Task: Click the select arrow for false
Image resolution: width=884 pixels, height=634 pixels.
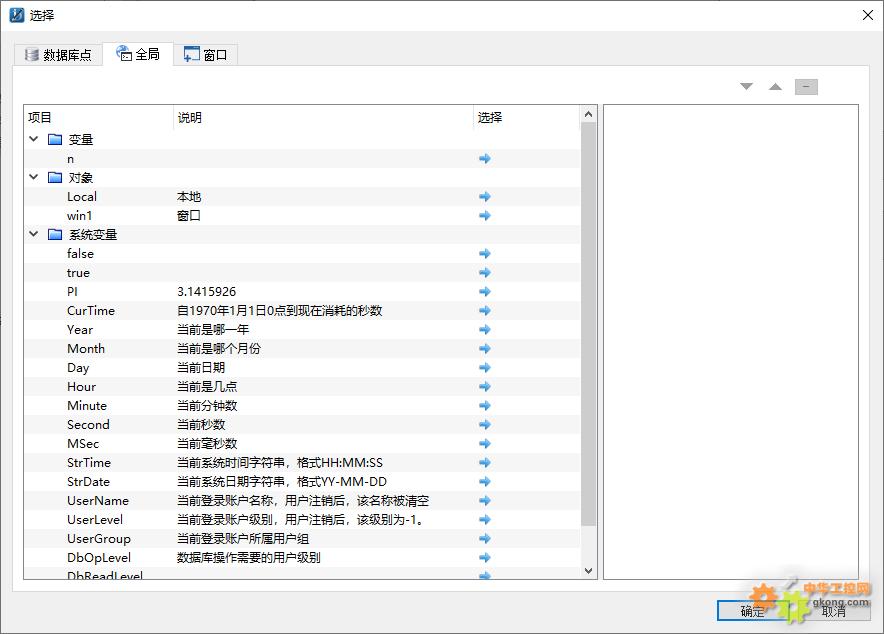Action: (485, 254)
